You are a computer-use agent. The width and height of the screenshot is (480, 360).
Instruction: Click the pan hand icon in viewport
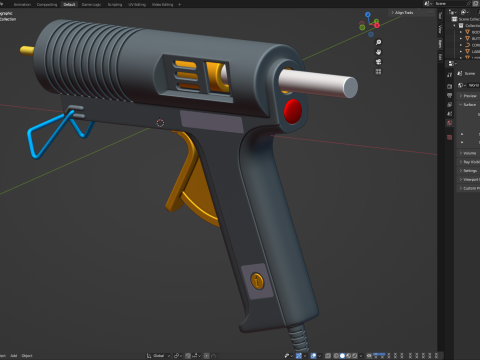click(x=378, y=52)
